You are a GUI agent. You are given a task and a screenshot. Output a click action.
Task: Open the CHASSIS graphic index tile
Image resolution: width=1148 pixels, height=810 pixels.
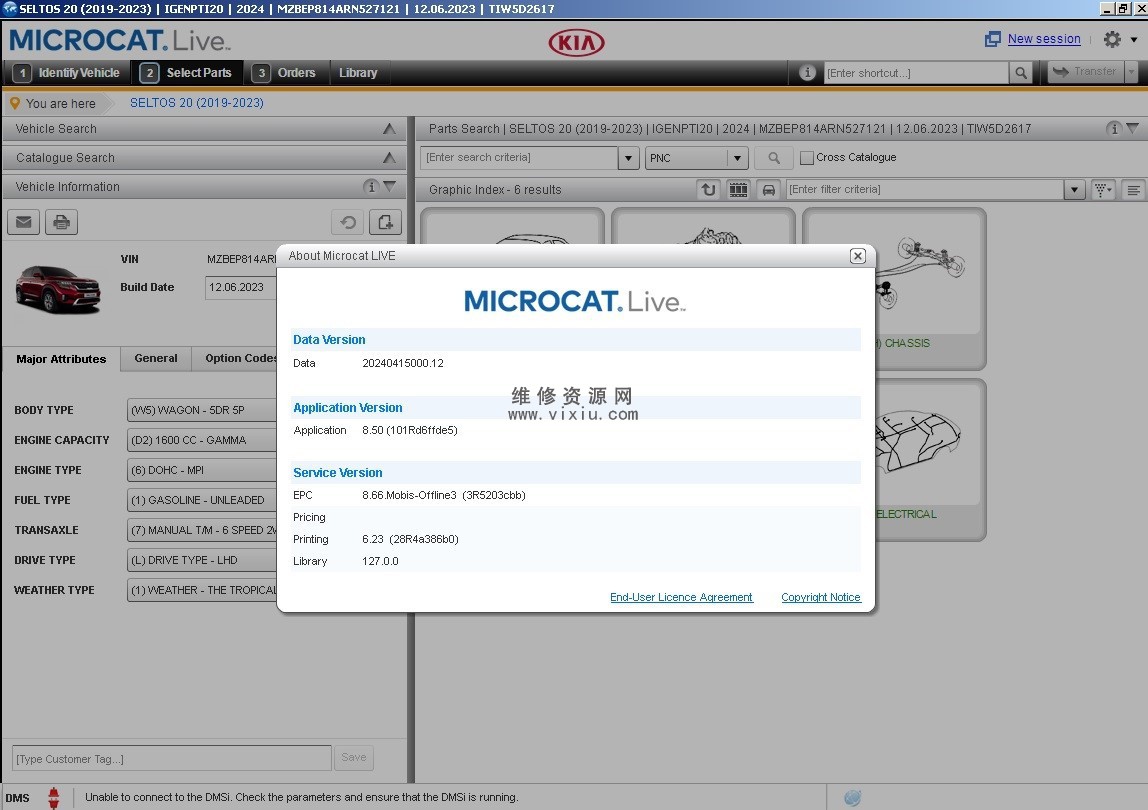click(x=931, y=289)
